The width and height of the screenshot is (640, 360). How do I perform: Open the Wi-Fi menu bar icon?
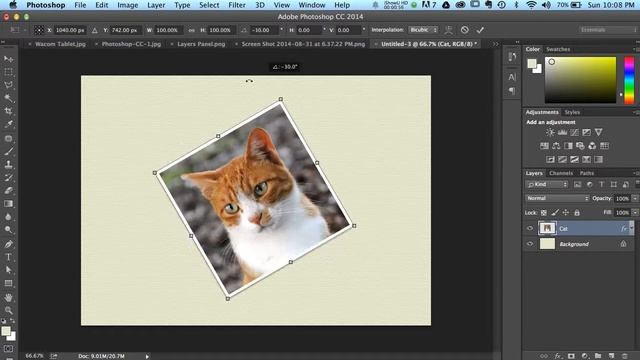[531, 5]
